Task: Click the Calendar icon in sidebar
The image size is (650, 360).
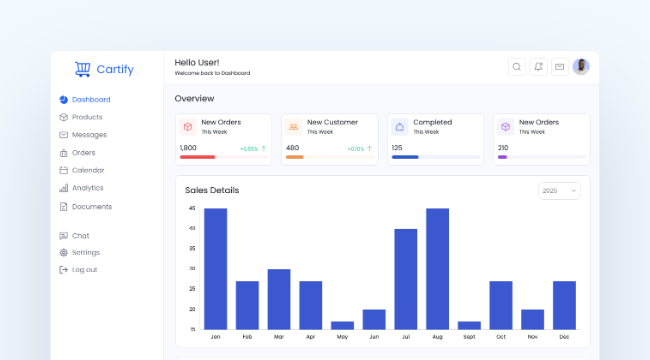Action: 63,170
